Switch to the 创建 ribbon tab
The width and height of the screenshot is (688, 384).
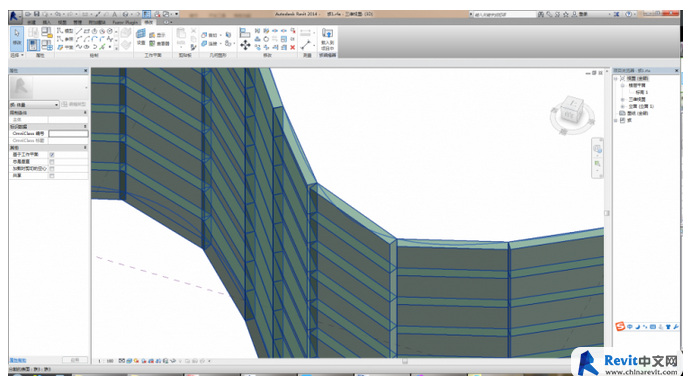[32, 22]
